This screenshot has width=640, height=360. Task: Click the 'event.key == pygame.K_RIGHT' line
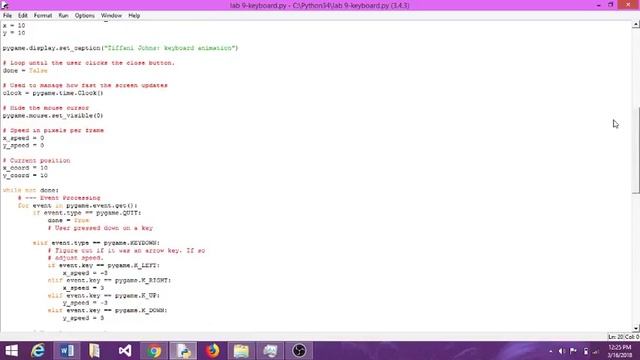tap(109, 280)
